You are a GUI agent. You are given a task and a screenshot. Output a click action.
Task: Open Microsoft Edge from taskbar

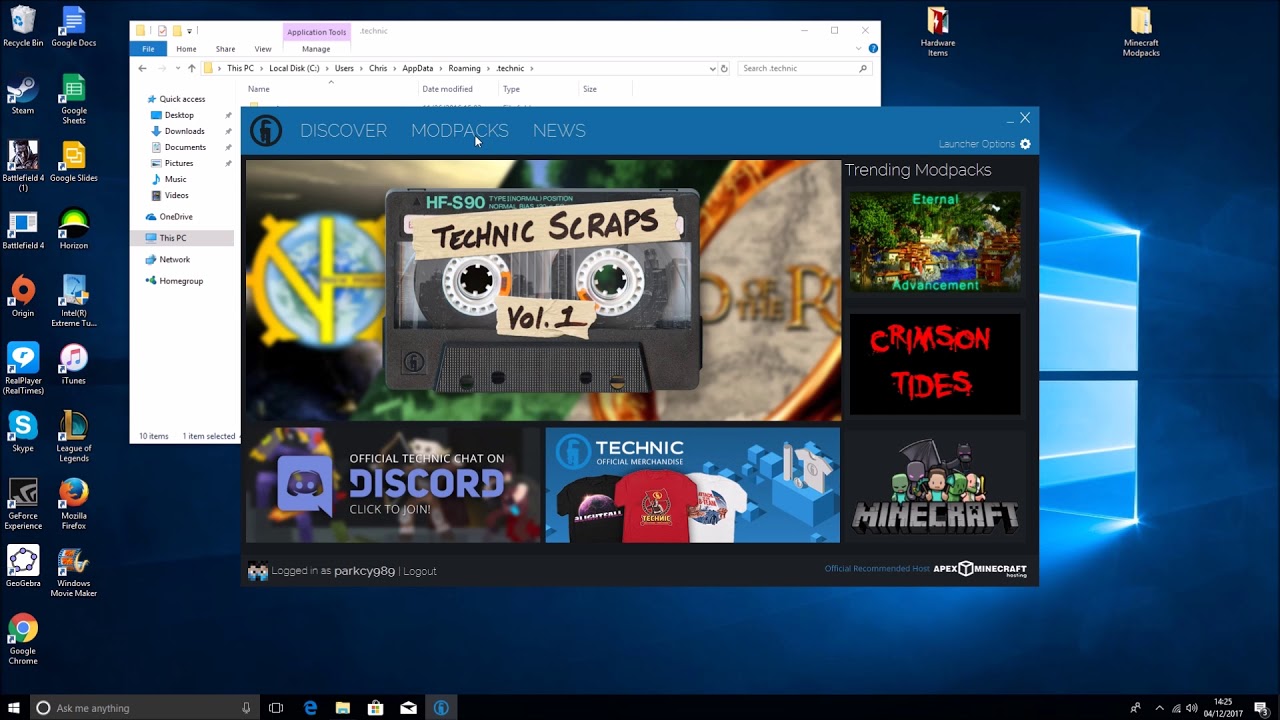310,708
